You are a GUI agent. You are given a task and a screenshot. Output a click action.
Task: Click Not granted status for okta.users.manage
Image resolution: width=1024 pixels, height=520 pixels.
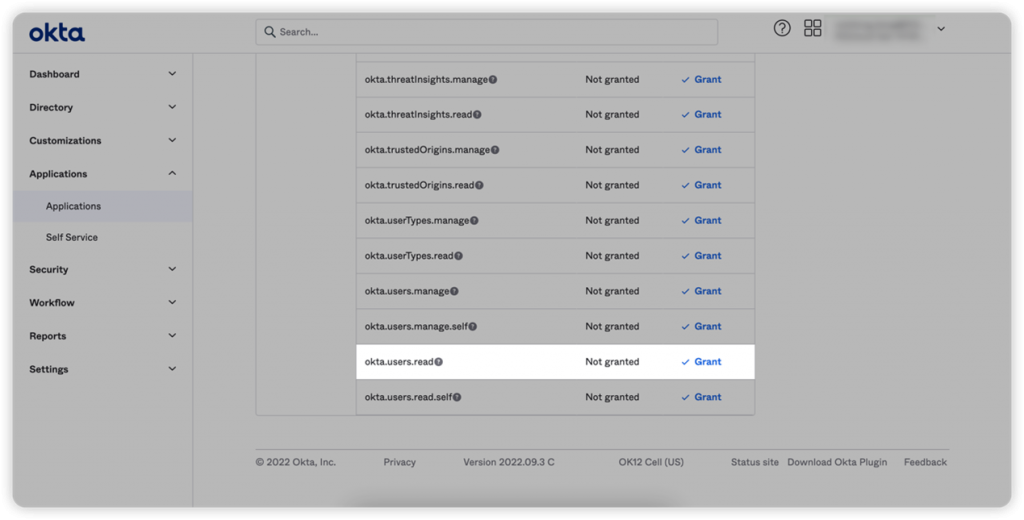(x=612, y=291)
